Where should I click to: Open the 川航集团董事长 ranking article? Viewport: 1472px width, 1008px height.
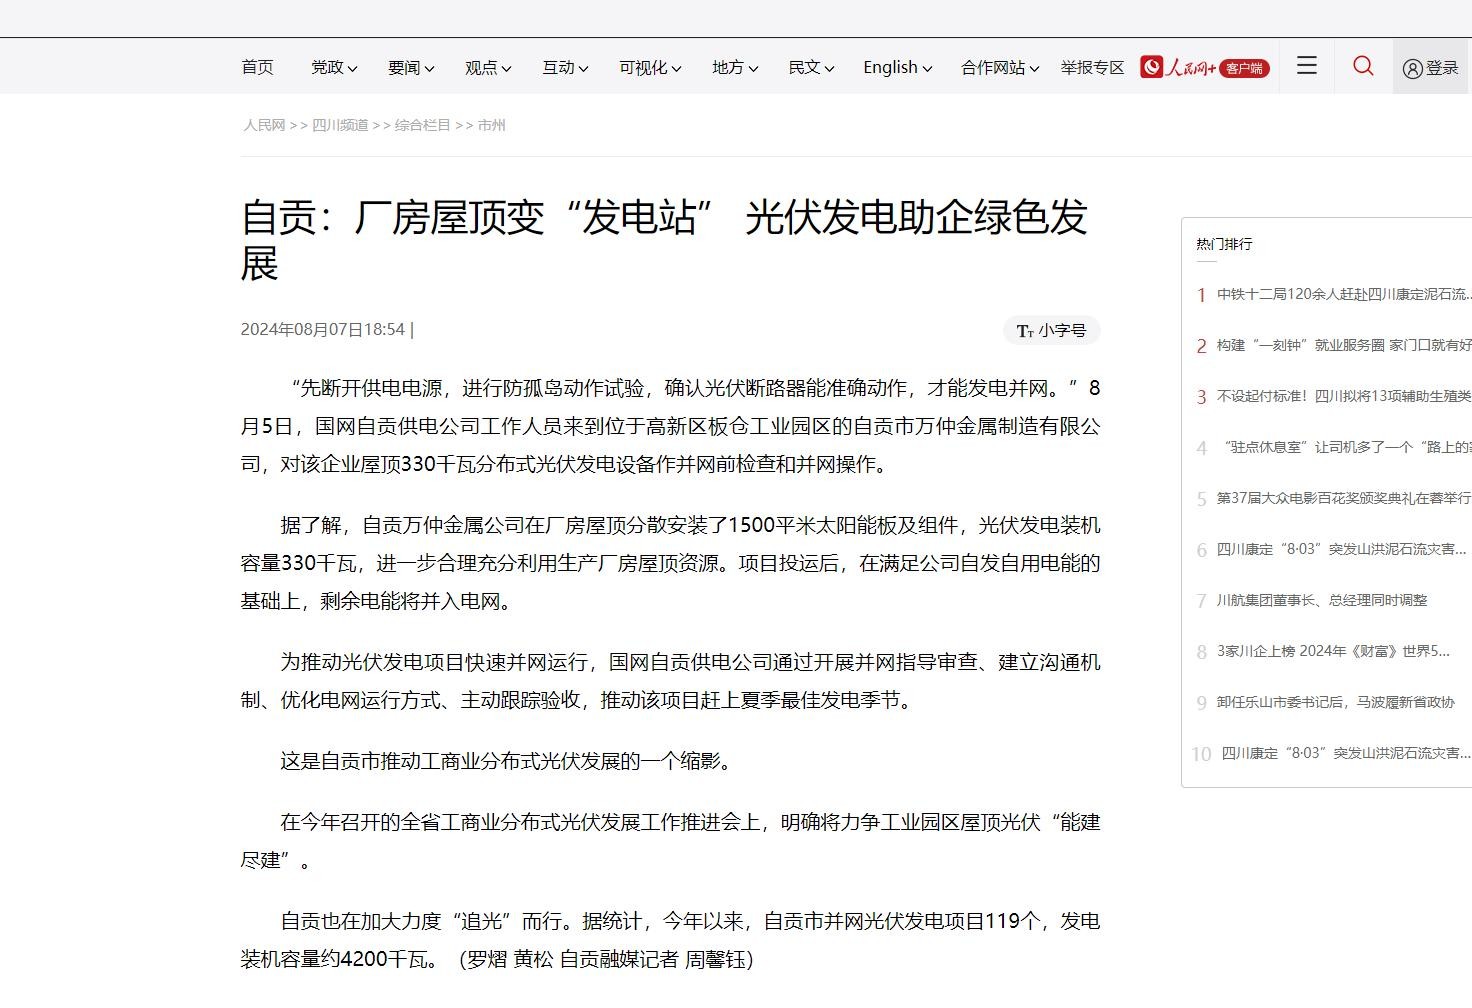(1321, 600)
